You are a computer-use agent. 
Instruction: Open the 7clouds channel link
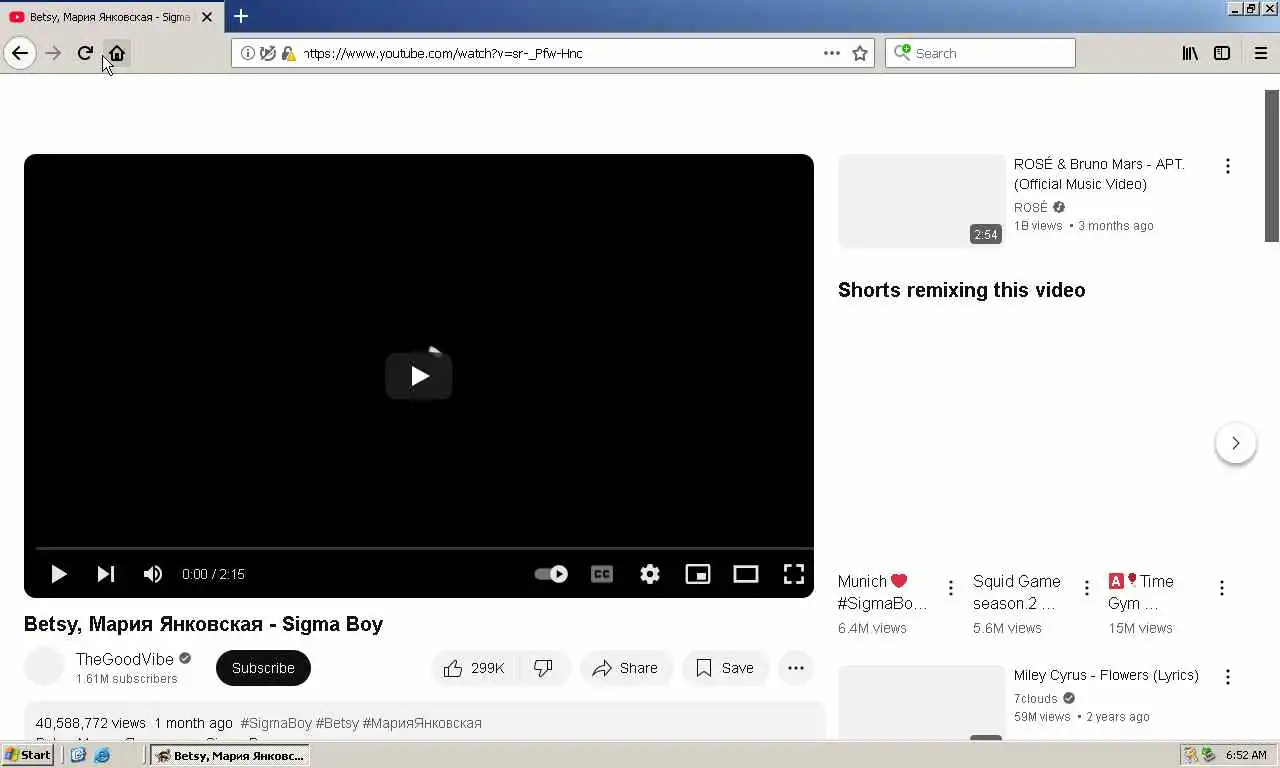coord(1035,698)
